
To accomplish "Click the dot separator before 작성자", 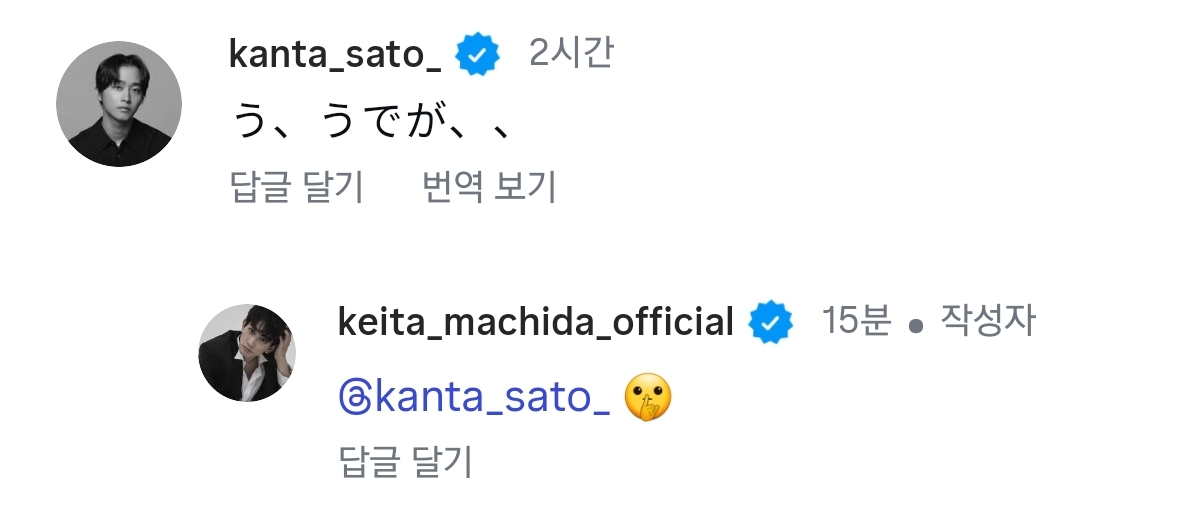I will click(x=916, y=326).
